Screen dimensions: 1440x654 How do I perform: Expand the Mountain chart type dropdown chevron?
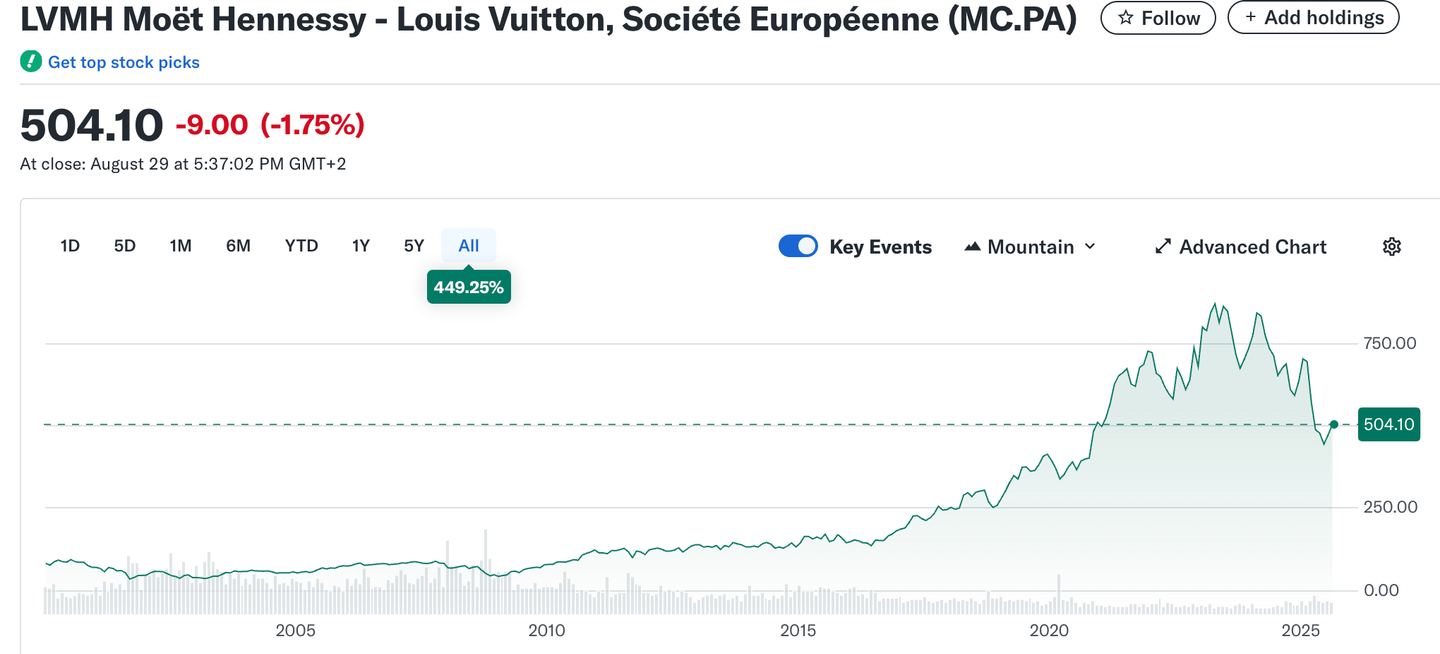(1090, 247)
